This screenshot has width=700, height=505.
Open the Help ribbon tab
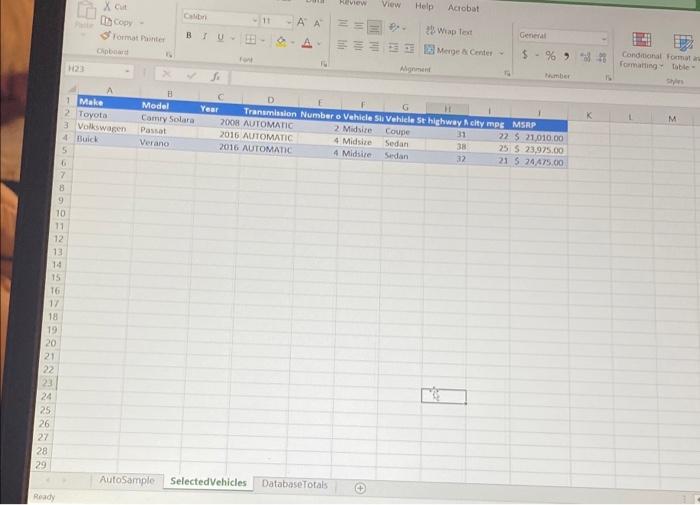coord(424,6)
